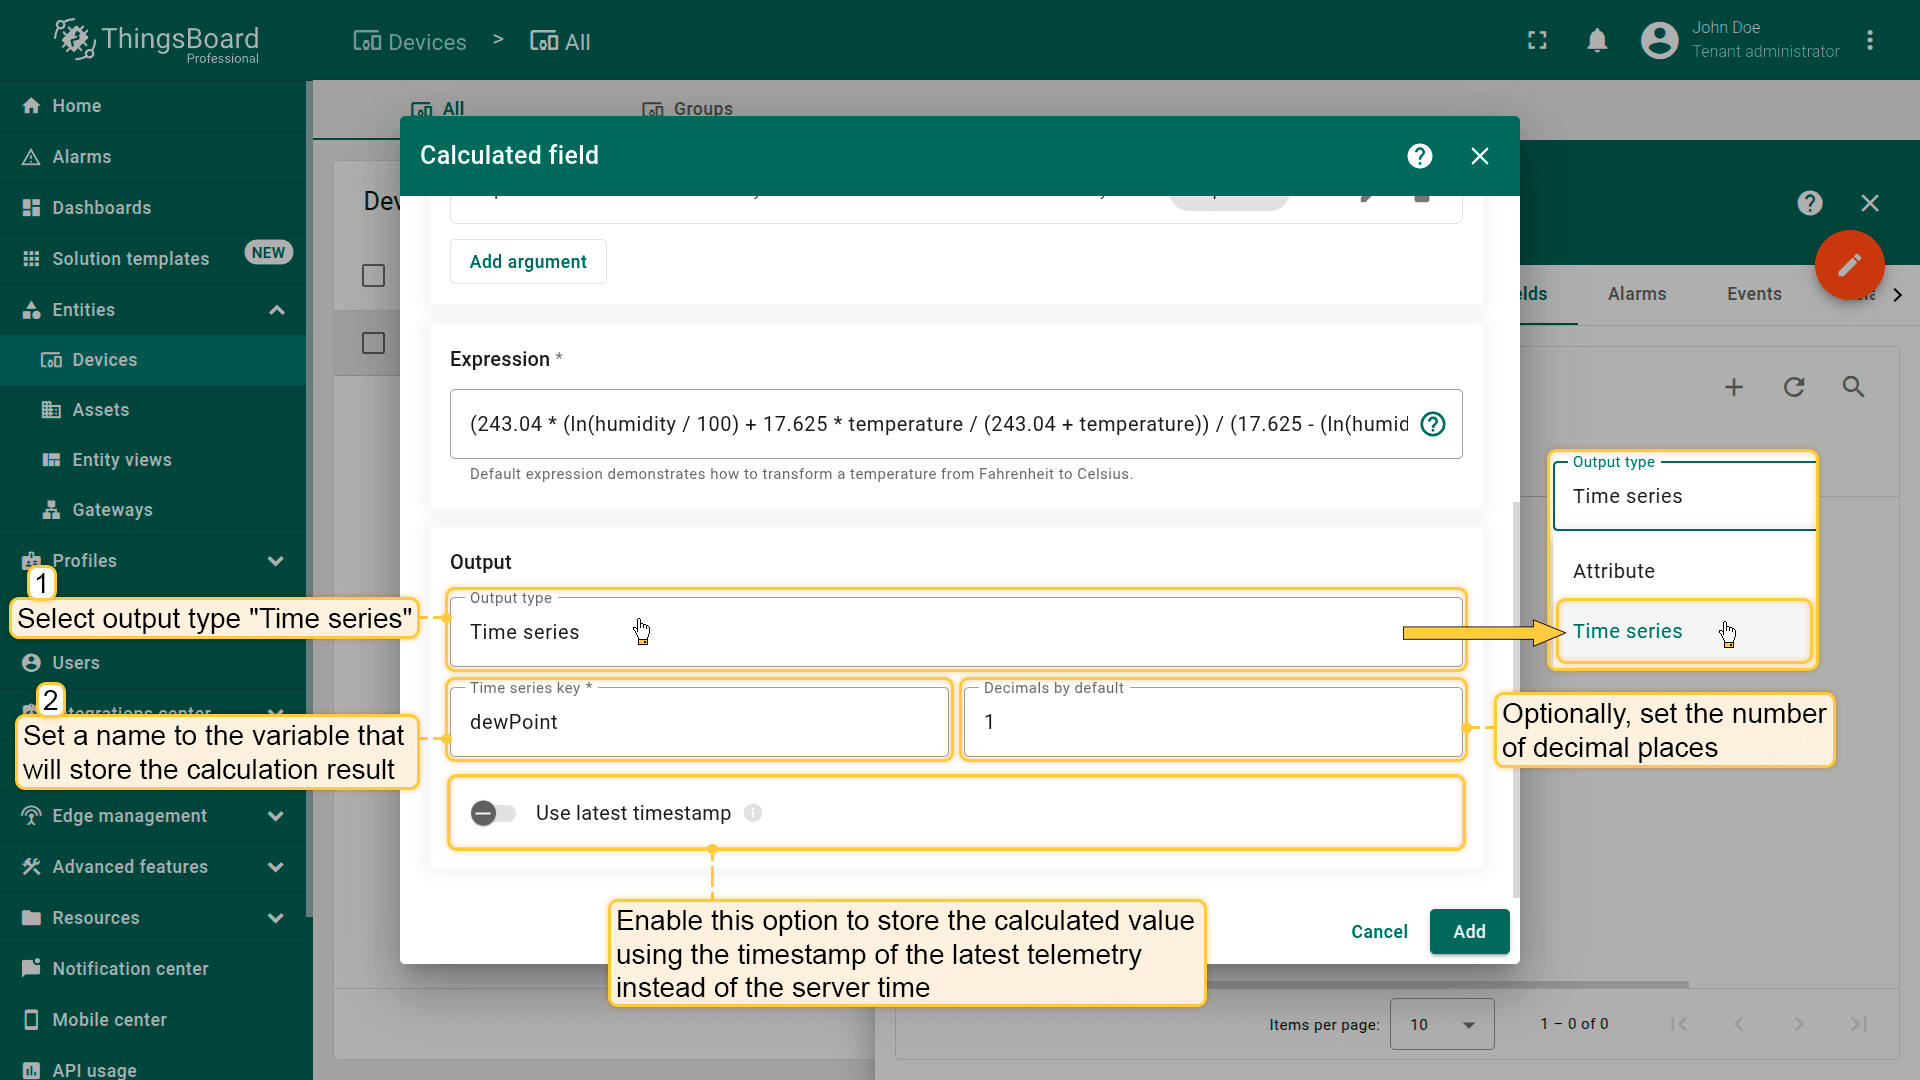
Task: Open Dashboards in the sidebar
Action: (101, 208)
